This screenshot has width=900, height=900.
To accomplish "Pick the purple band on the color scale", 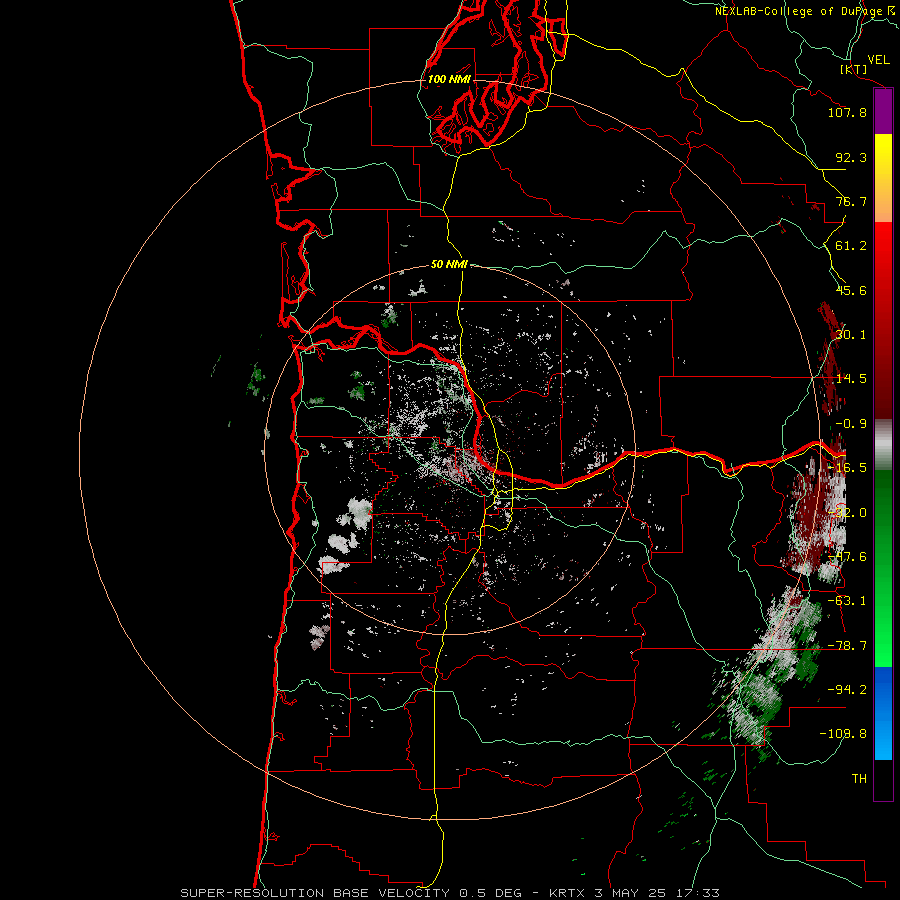I will tap(883, 112).
